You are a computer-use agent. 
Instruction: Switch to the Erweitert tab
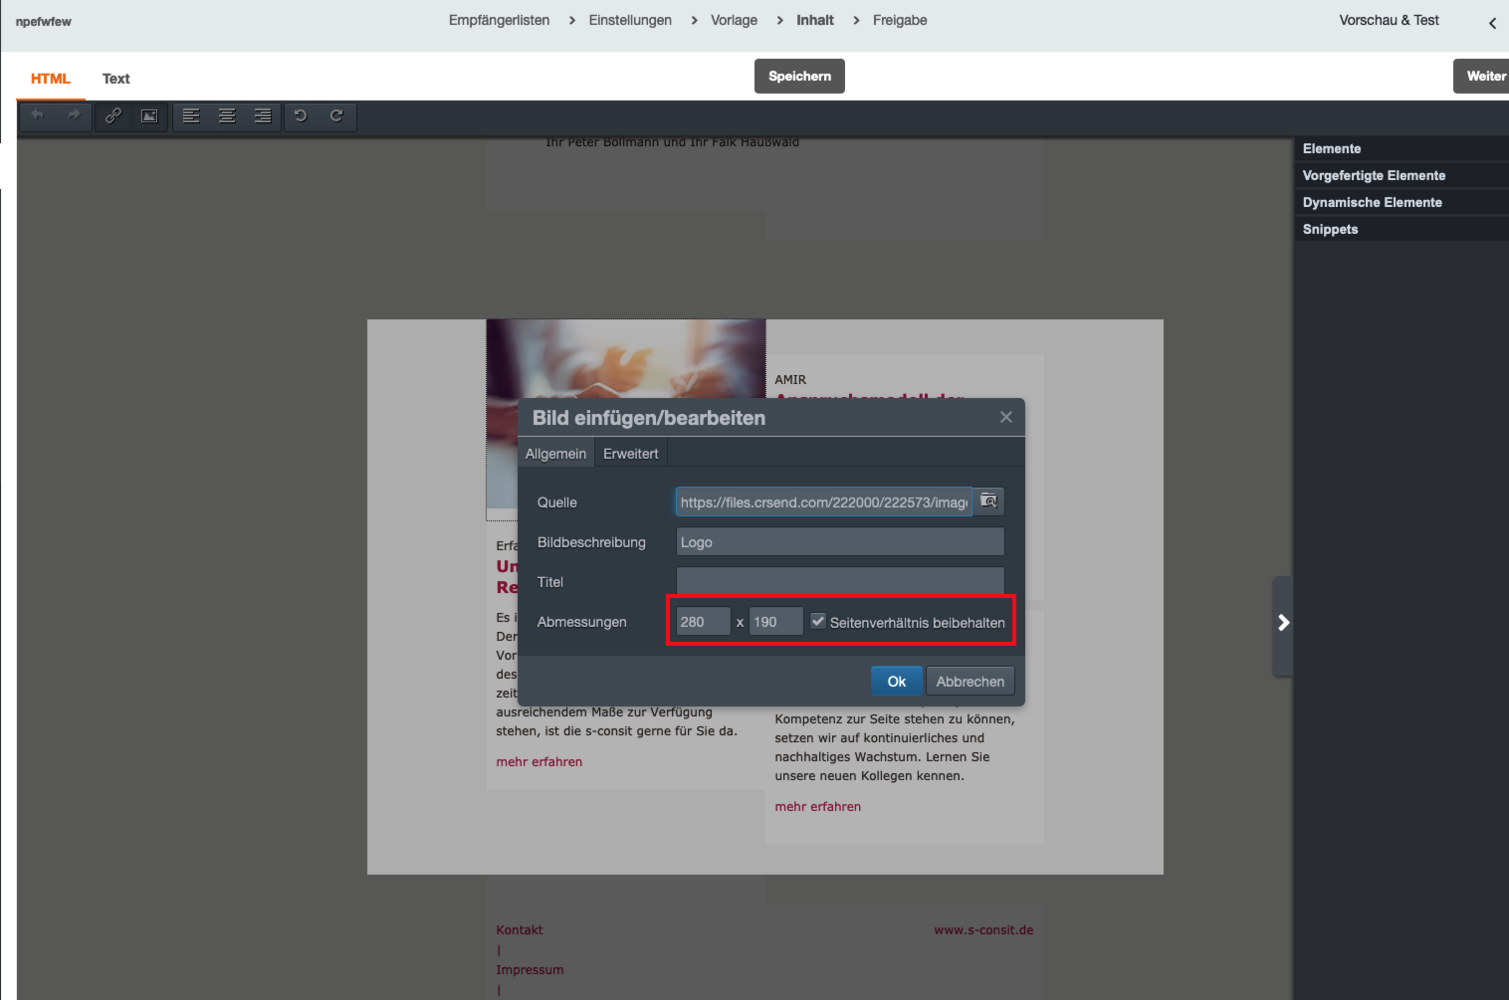(x=630, y=454)
